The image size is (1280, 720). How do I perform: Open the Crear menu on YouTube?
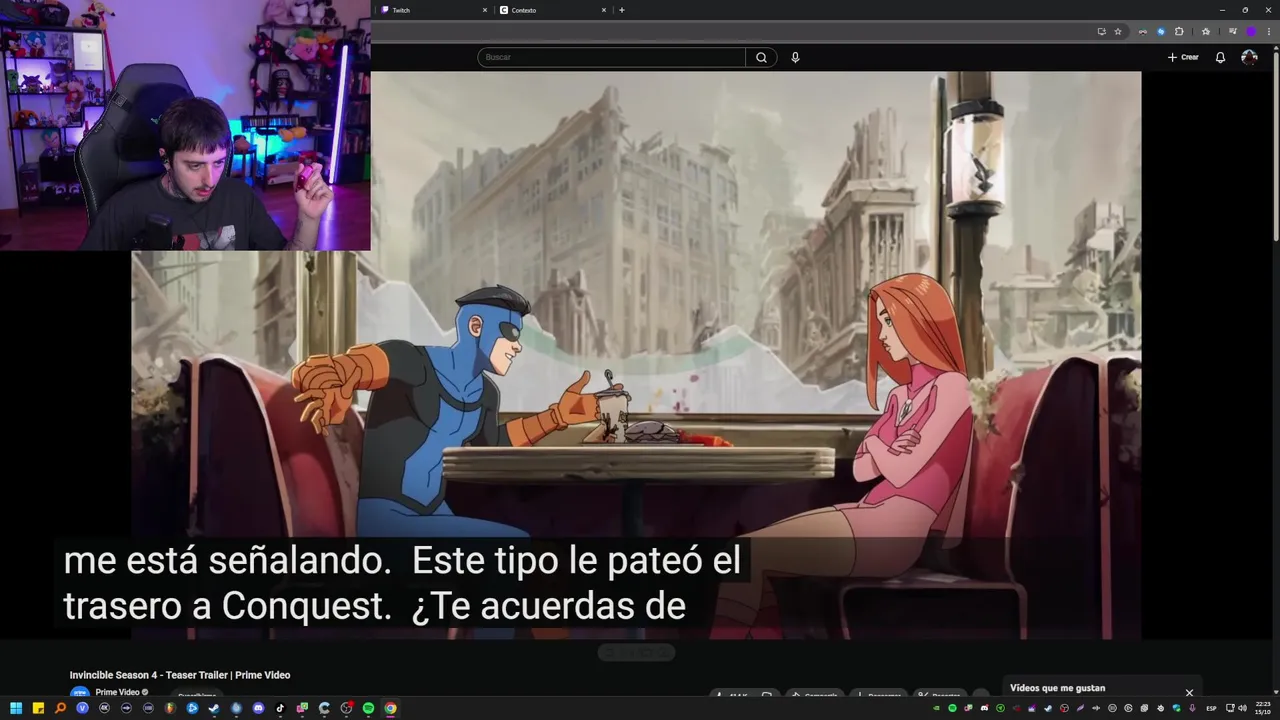click(x=1183, y=57)
